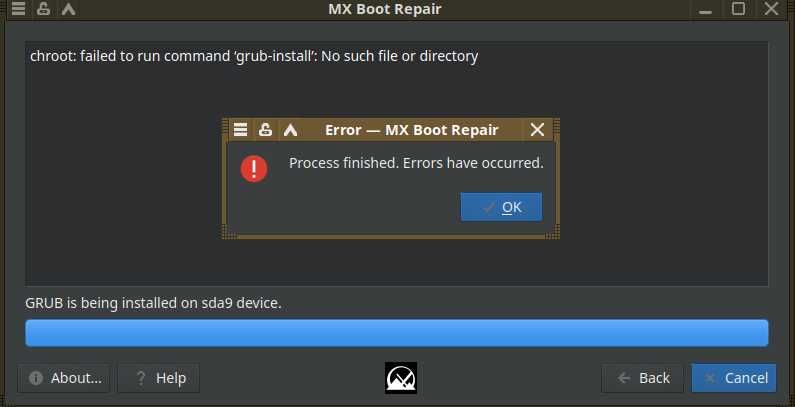Viewport: 795px width, 407px height.
Task: Cancel the boot repair process
Action: (734, 378)
